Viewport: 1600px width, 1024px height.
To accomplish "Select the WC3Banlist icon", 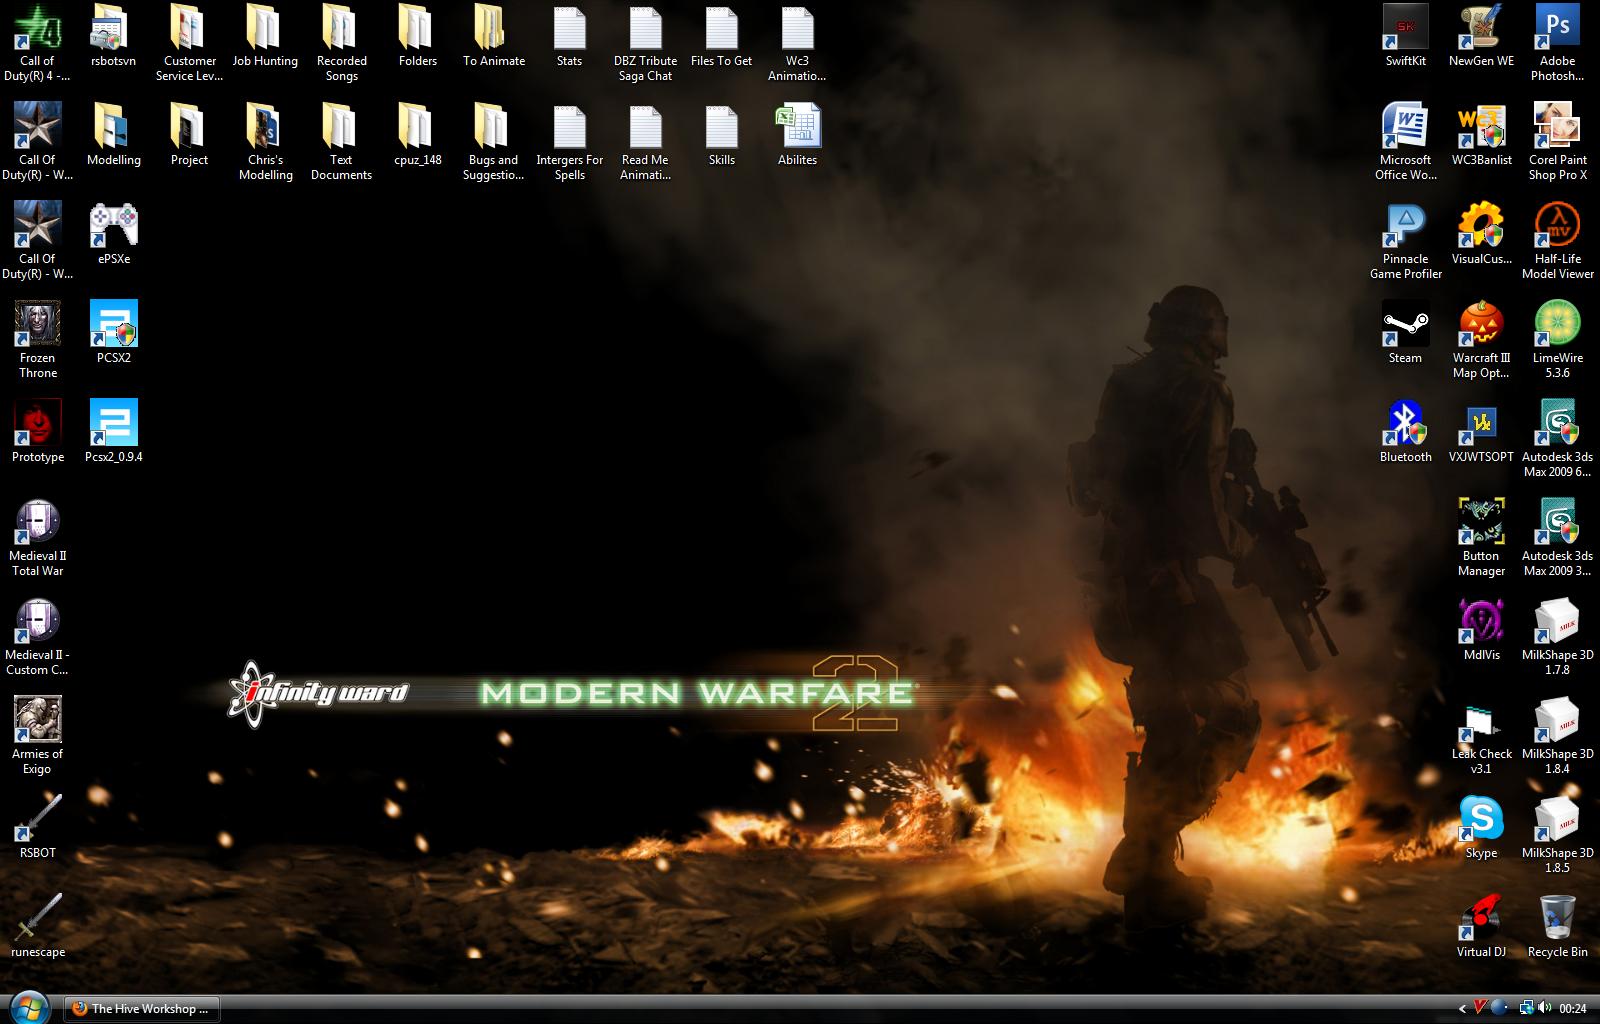I will pos(1481,136).
